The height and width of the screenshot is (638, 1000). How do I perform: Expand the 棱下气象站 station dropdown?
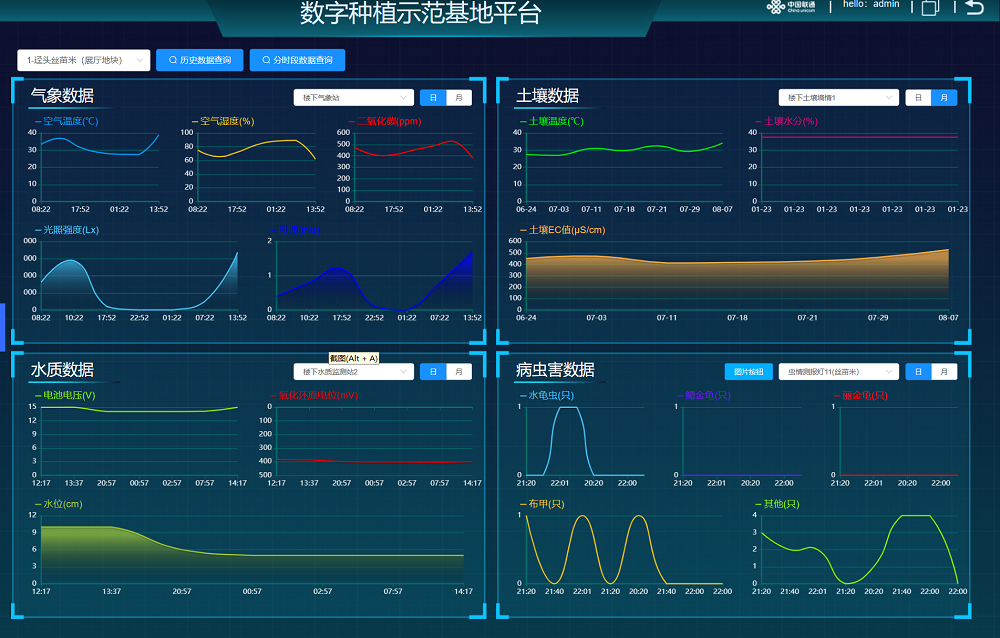(x=353, y=98)
